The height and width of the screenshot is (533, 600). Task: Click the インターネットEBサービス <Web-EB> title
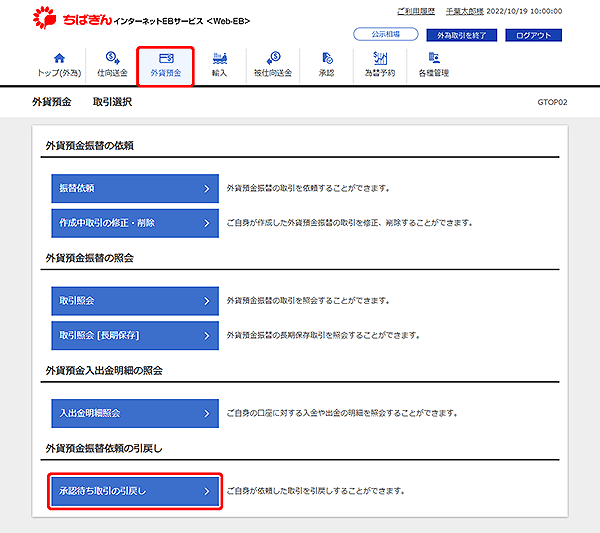coord(182,21)
